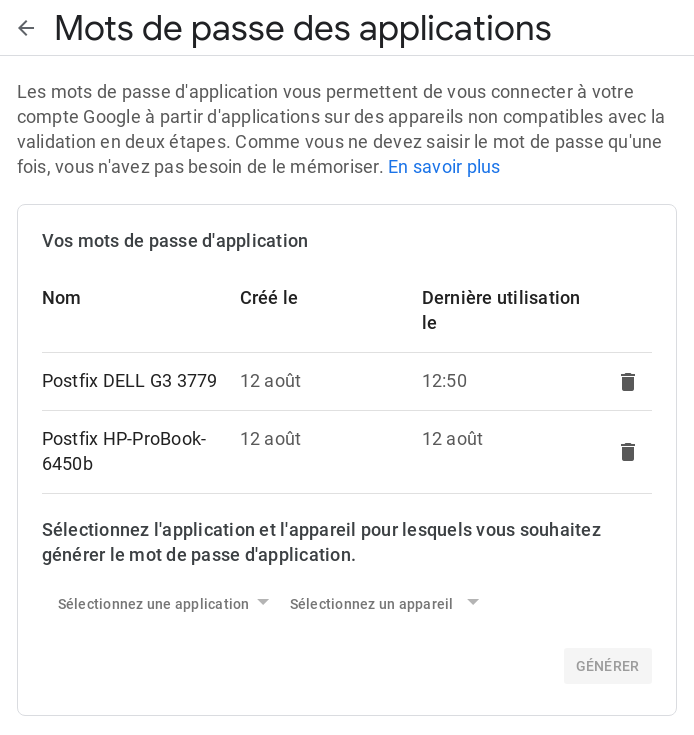Click the 'Vos mots de passe d'application' heading
Screen dimensions: 694x735
175,241
